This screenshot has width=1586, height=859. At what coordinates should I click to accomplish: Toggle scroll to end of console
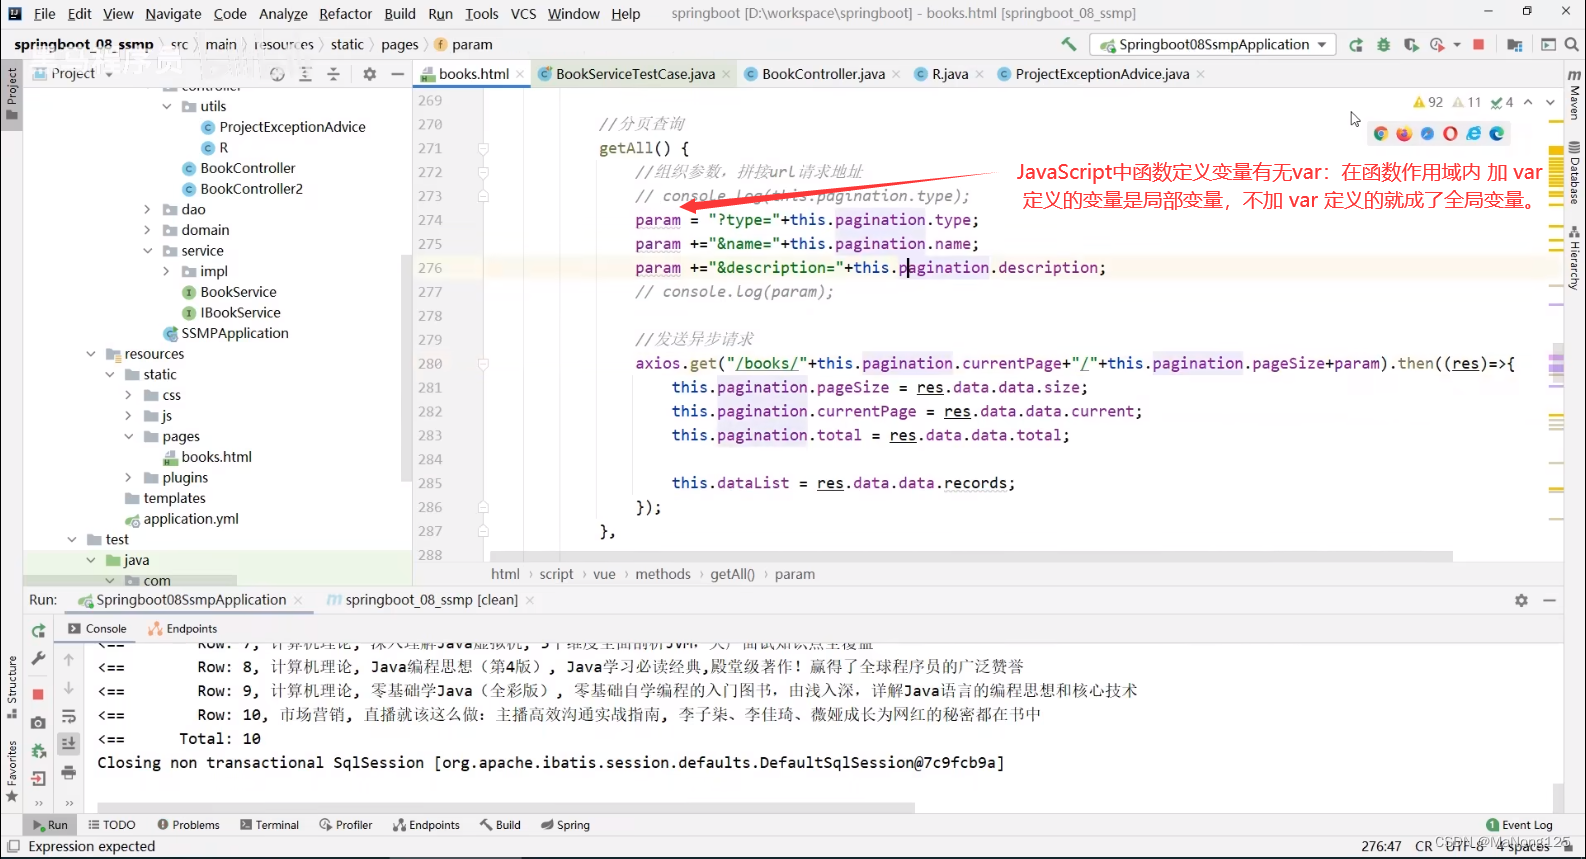(x=69, y=743)
